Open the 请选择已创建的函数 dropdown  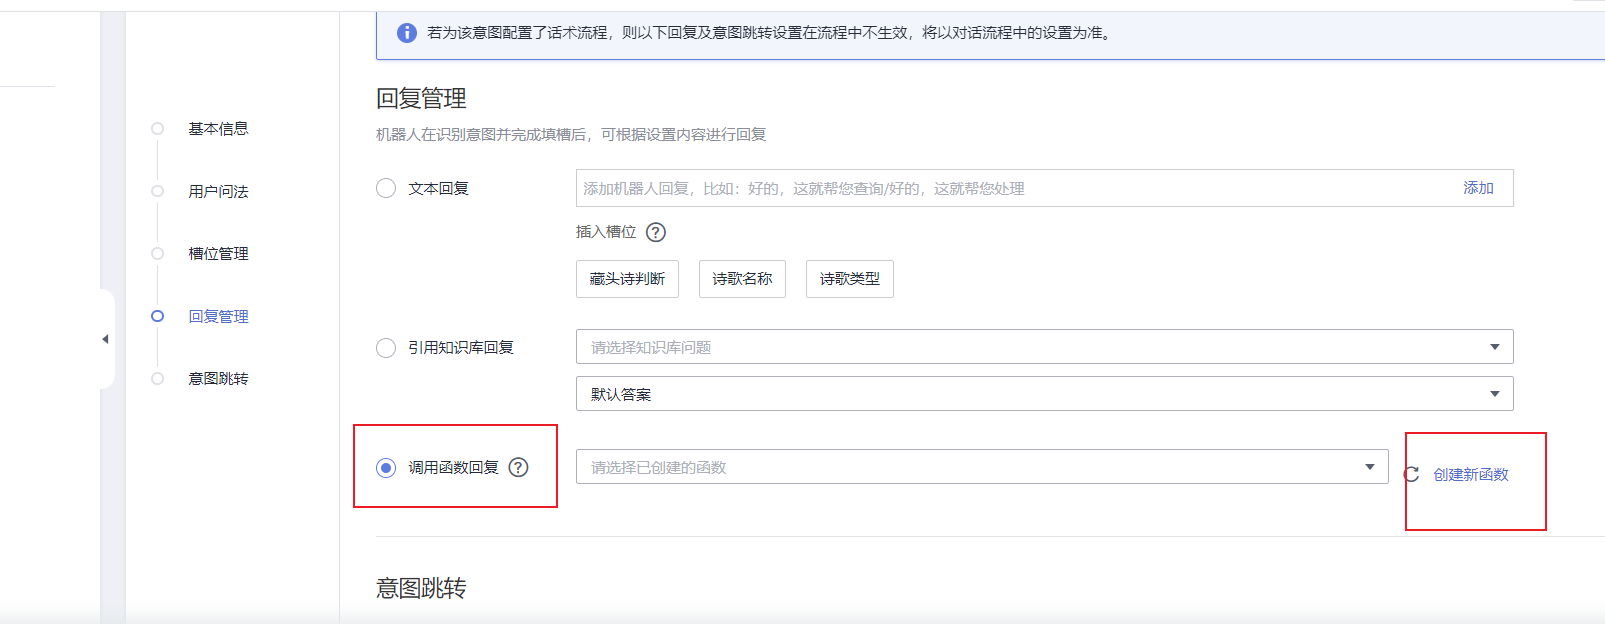point(981,467)
